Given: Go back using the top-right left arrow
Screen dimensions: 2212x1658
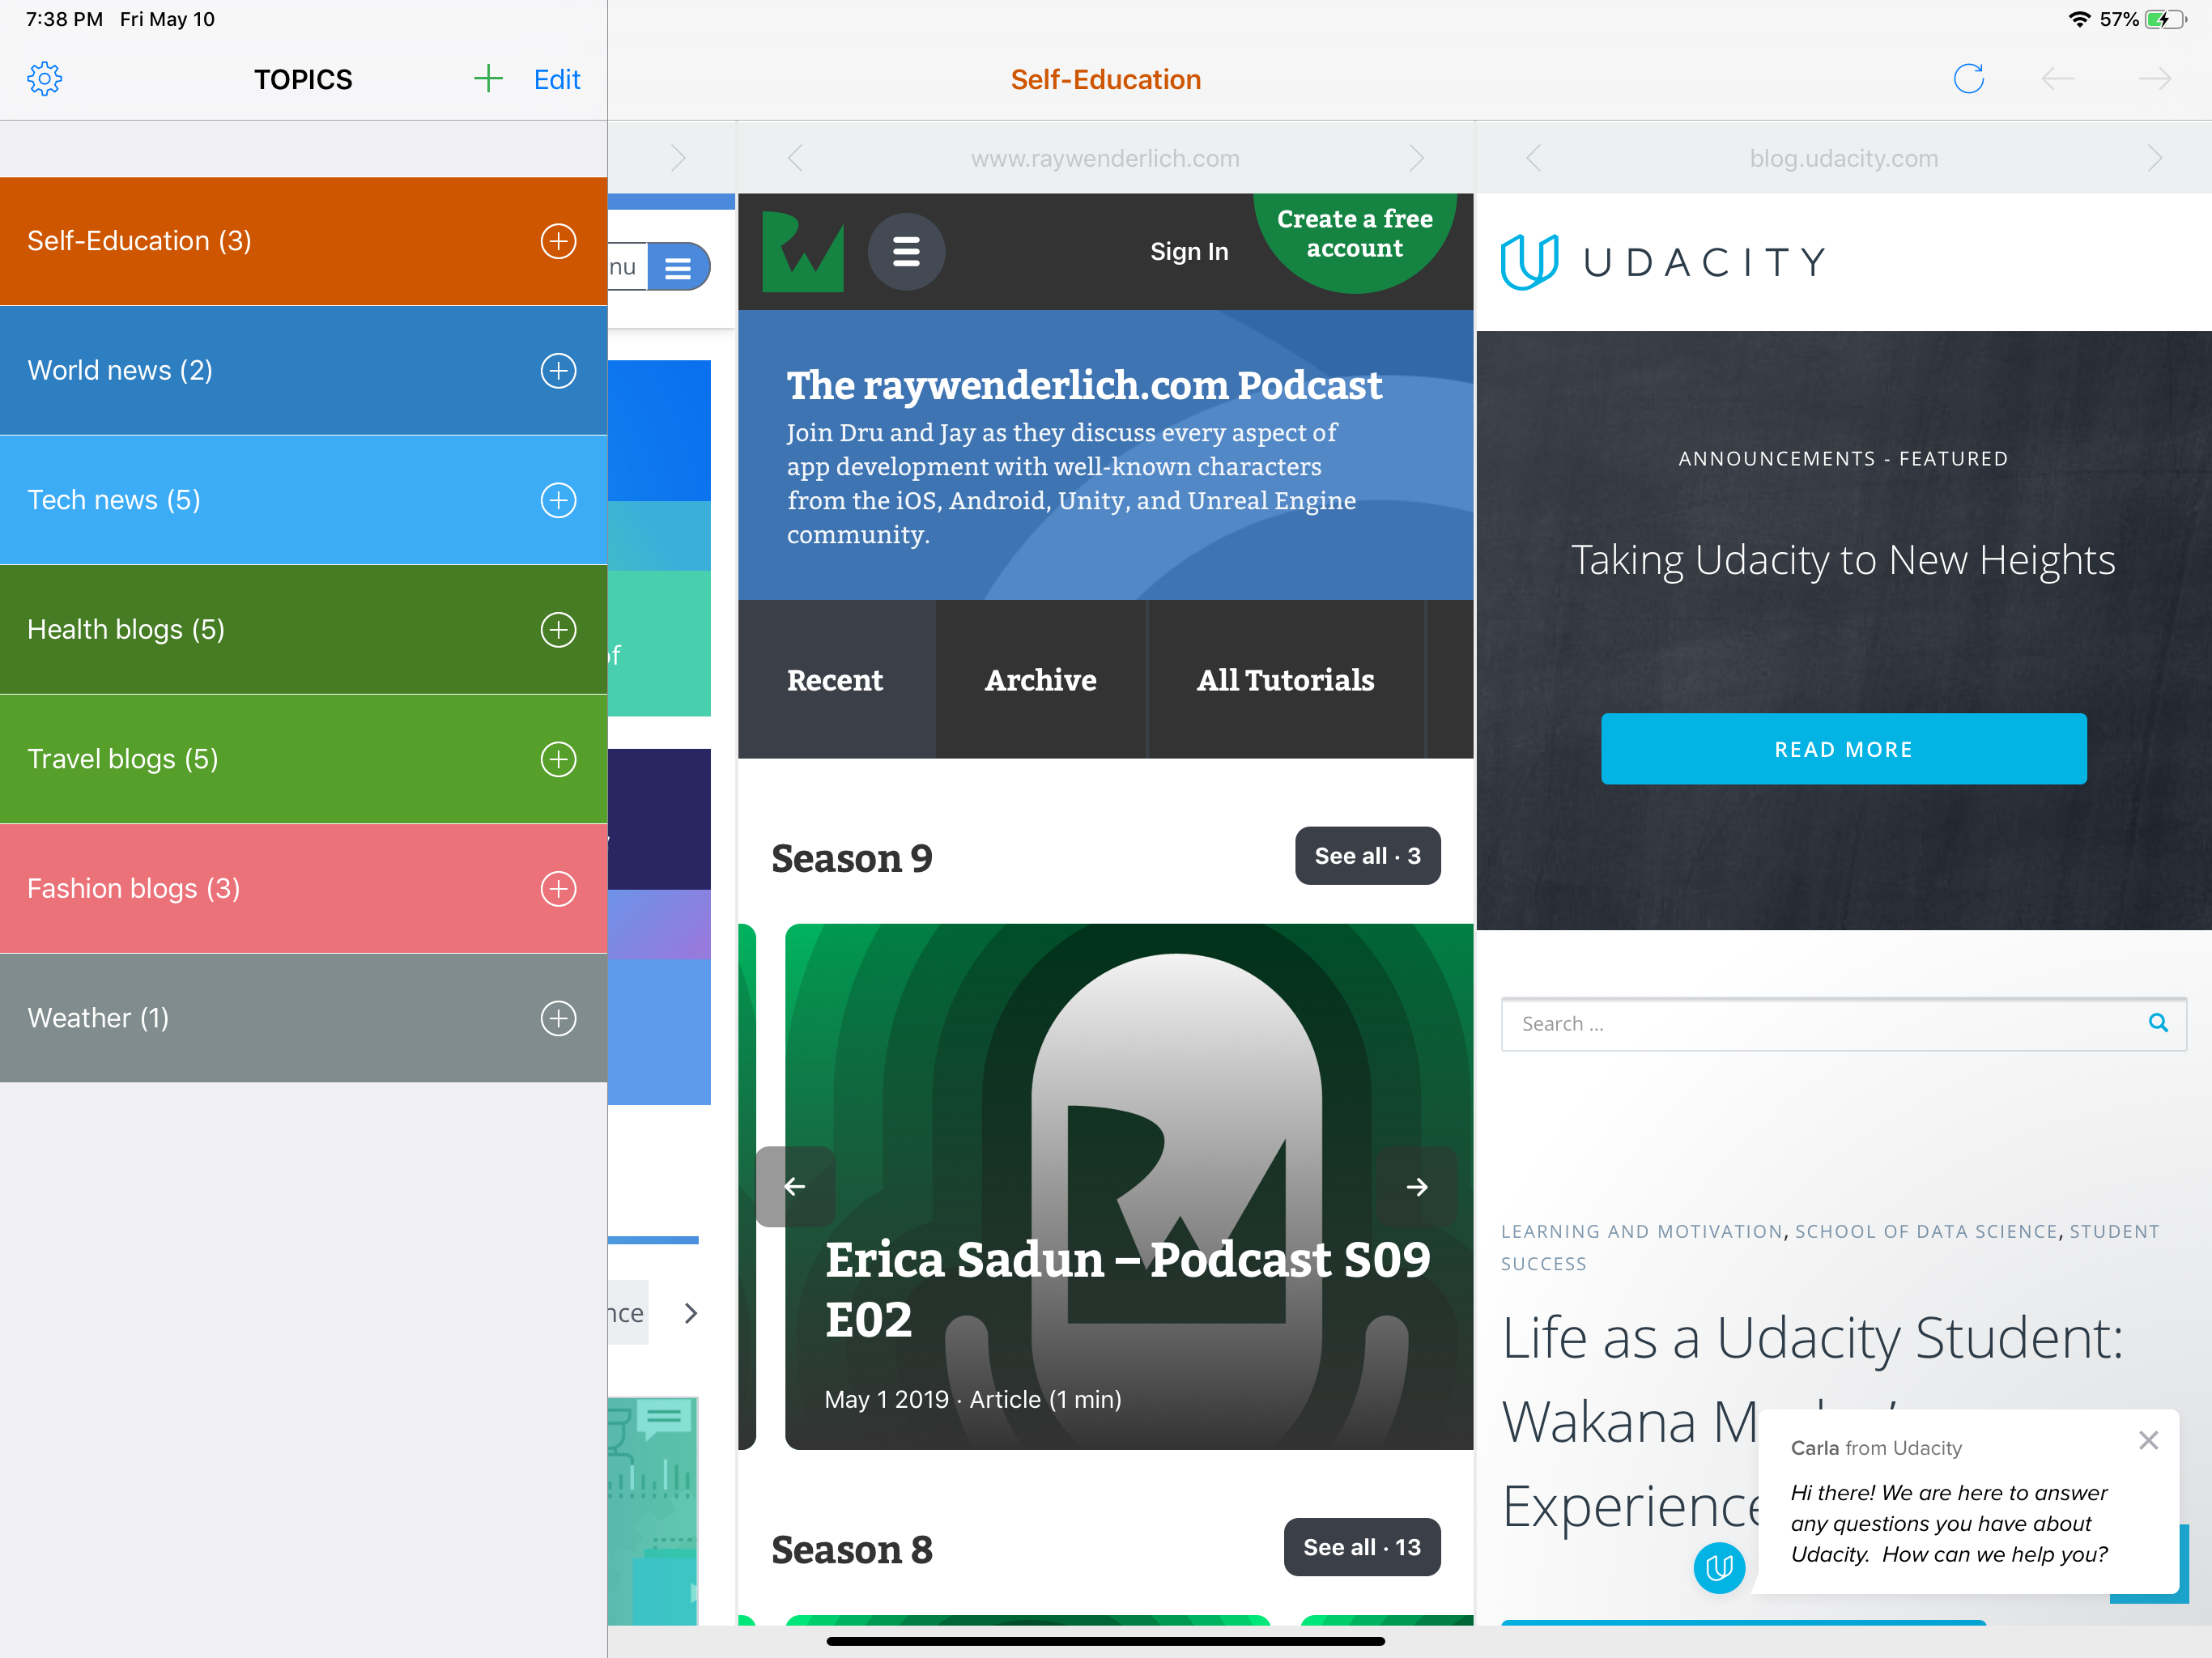Looking at the screenshot, I should point(2057,79).
